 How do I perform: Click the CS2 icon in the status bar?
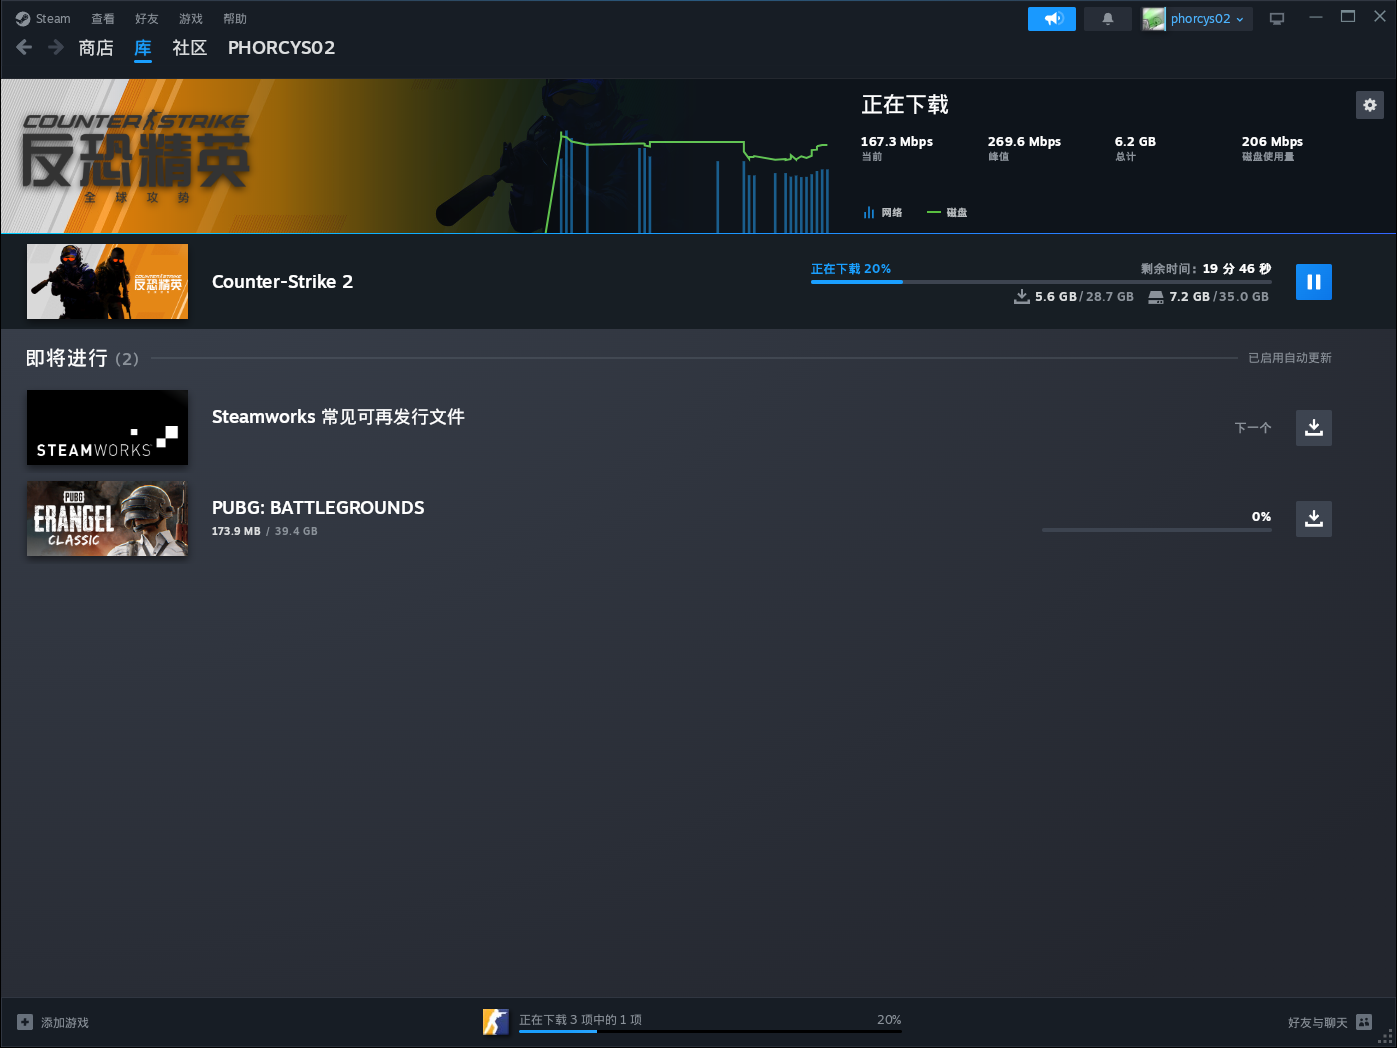tap(496, 1021)
